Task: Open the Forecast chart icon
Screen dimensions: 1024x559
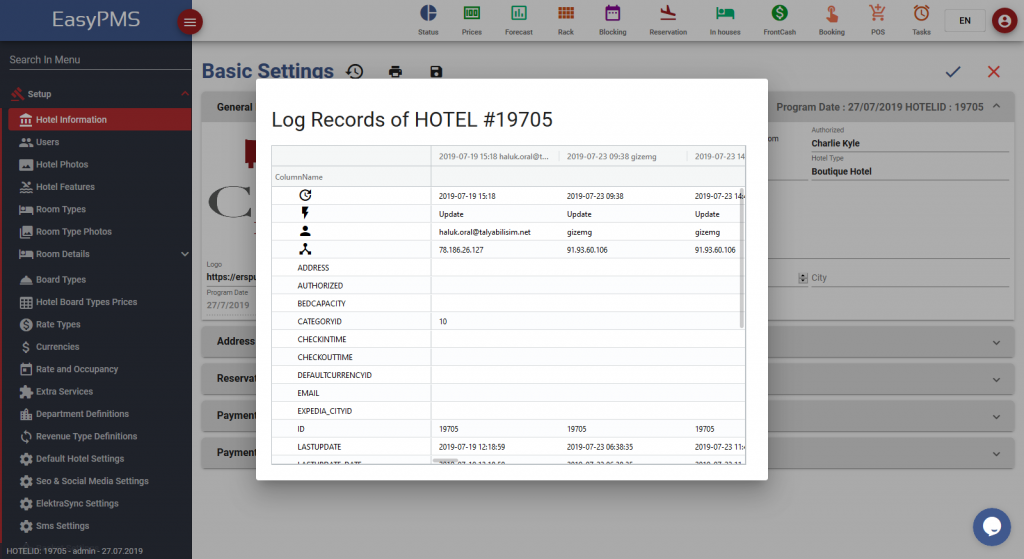Action: point(519,14)
